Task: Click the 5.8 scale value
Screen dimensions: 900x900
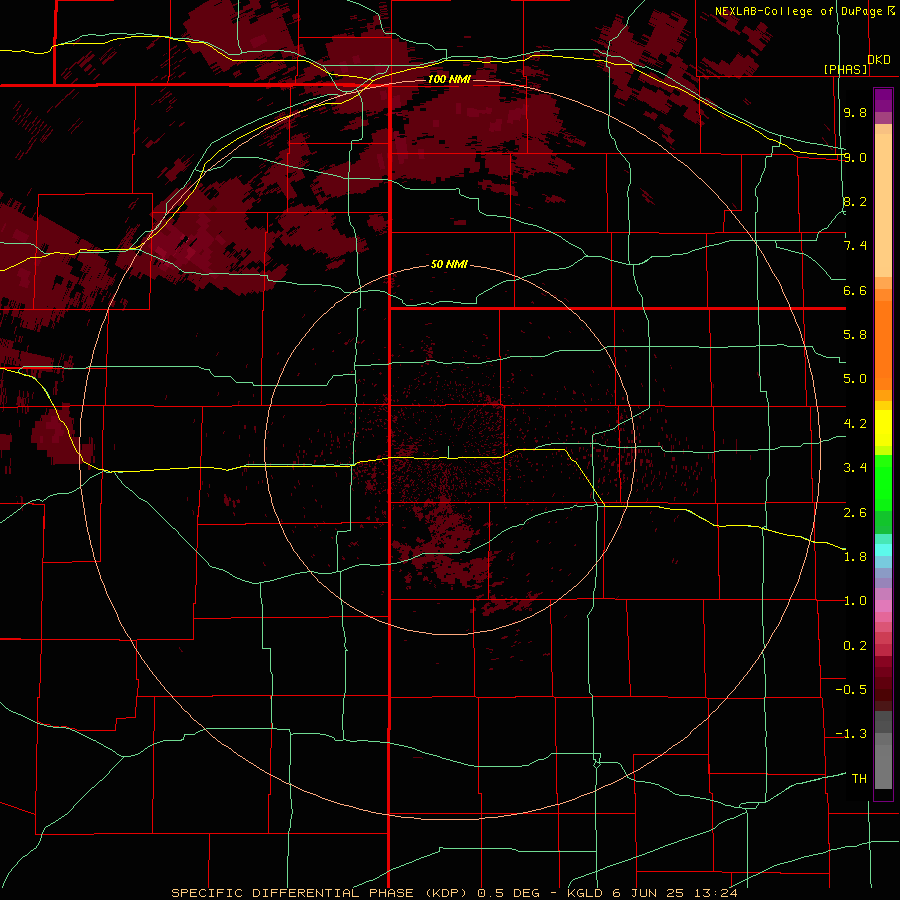Action: pos(855,335)
